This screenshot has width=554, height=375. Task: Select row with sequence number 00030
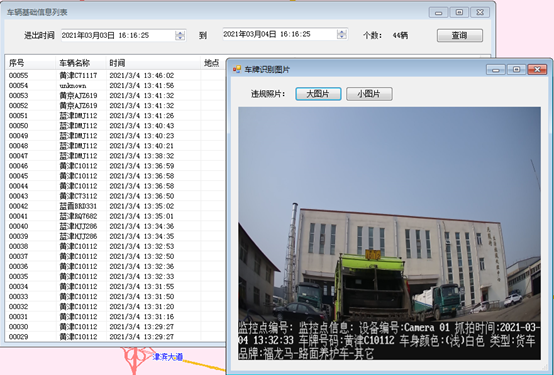point(116,327)
